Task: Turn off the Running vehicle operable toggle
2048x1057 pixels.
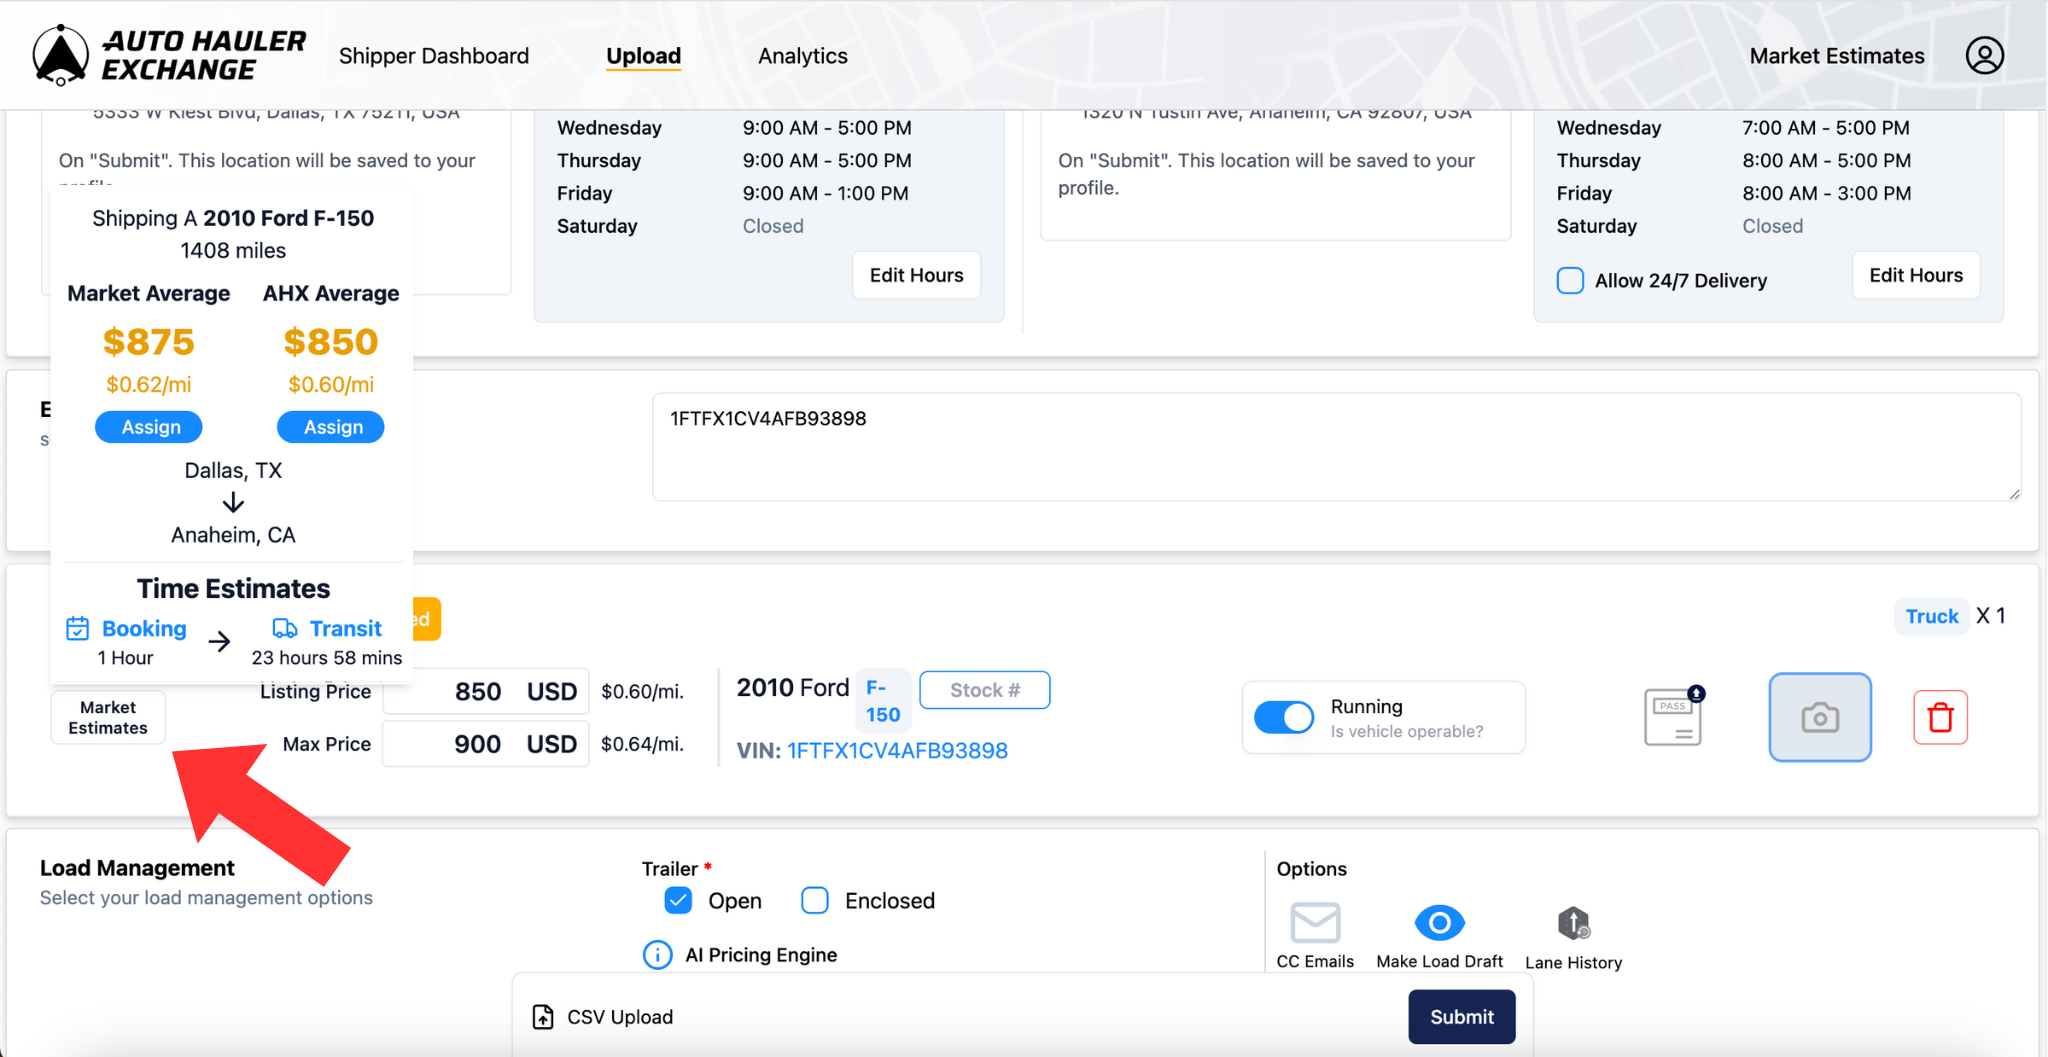Action: 1284,716
